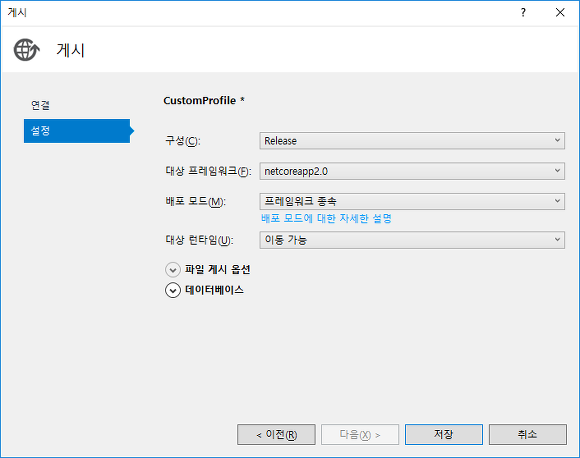Open link 배포 모드에 대한 자세한 설명
580x458 pixels.
(326, 218)
